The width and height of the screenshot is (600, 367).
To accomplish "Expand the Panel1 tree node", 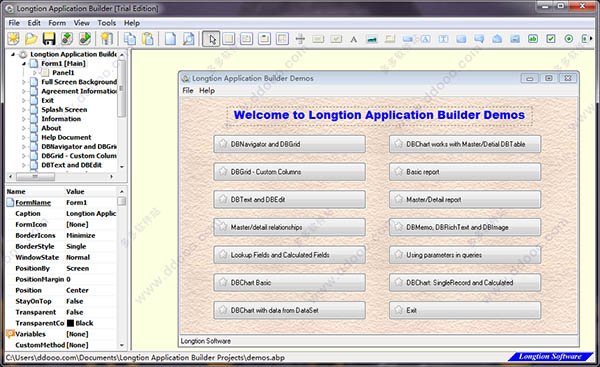I will coord(34,73).
